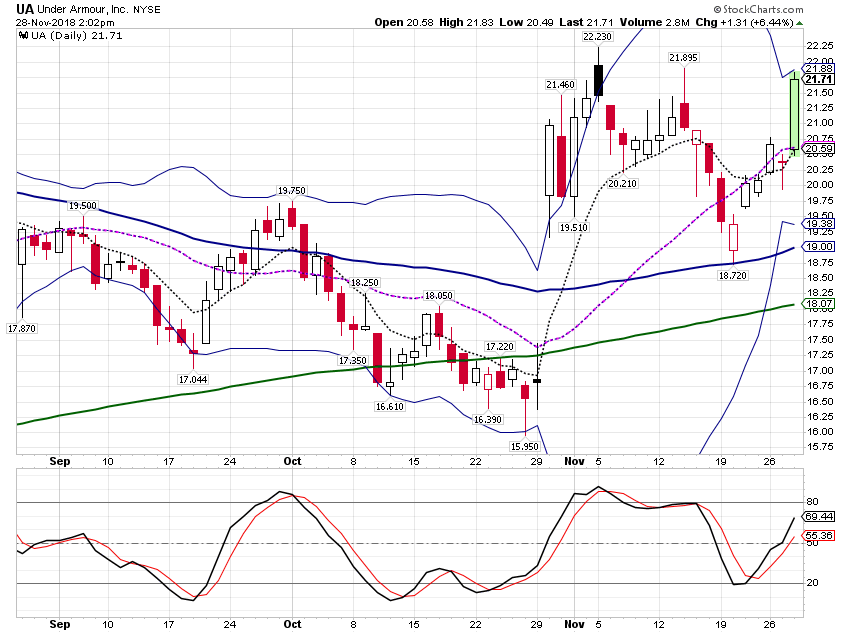Click the UA ticker symbol in the title

tap(24, 9)
